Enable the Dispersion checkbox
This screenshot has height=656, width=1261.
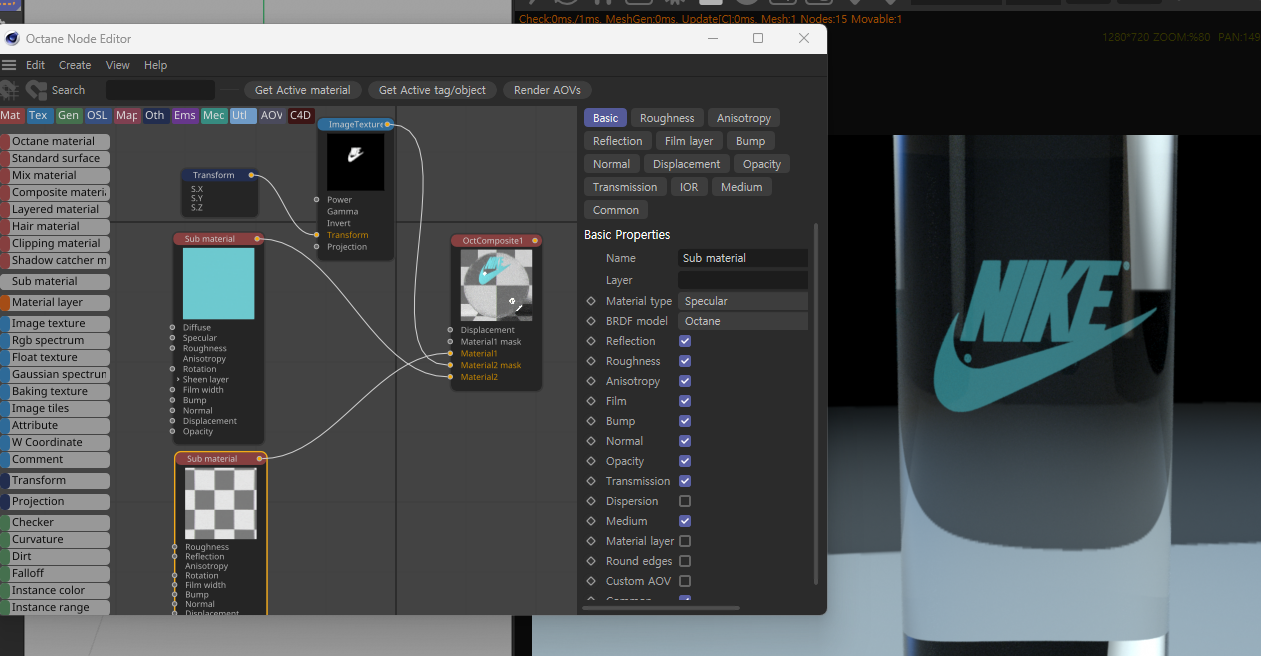coord(685,501)
